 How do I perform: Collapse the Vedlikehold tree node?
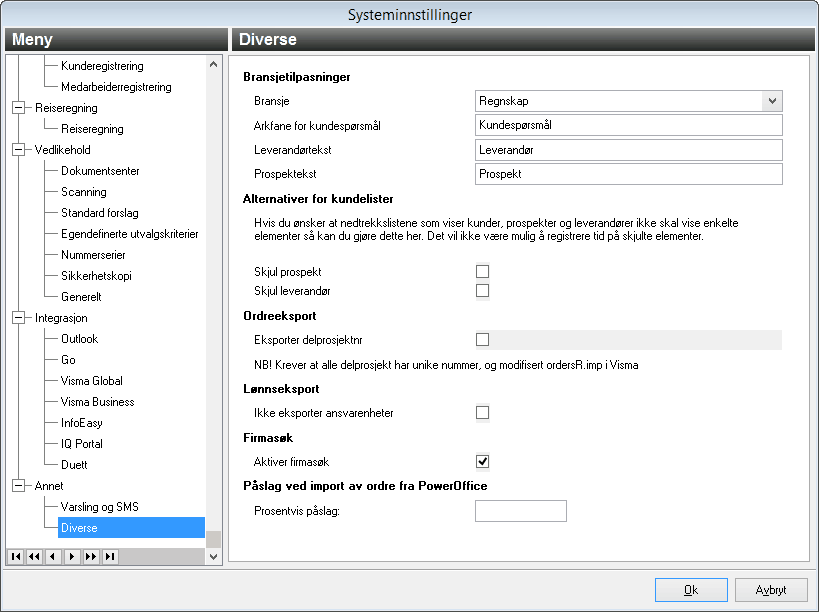(18, 150)
